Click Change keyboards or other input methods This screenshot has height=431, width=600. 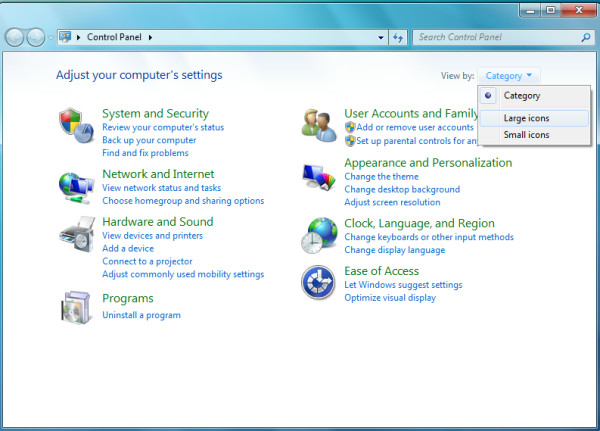click(x=429, y=237)
